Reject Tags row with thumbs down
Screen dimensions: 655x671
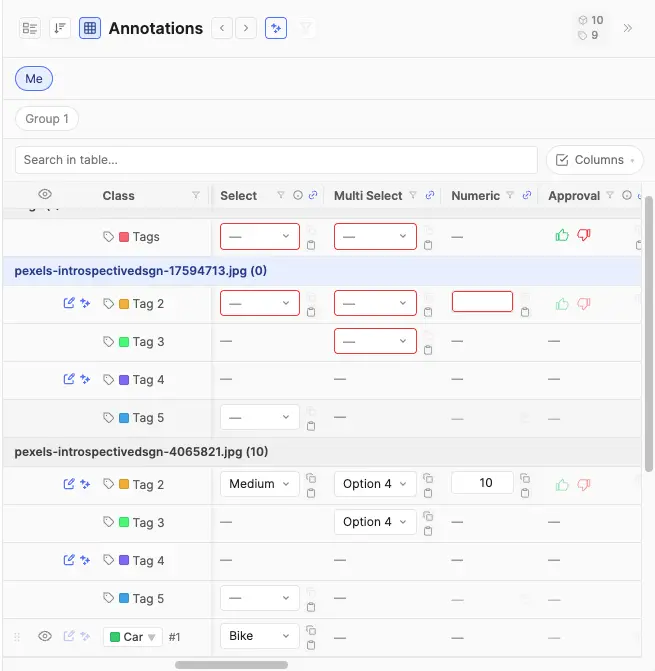point(584,235)
